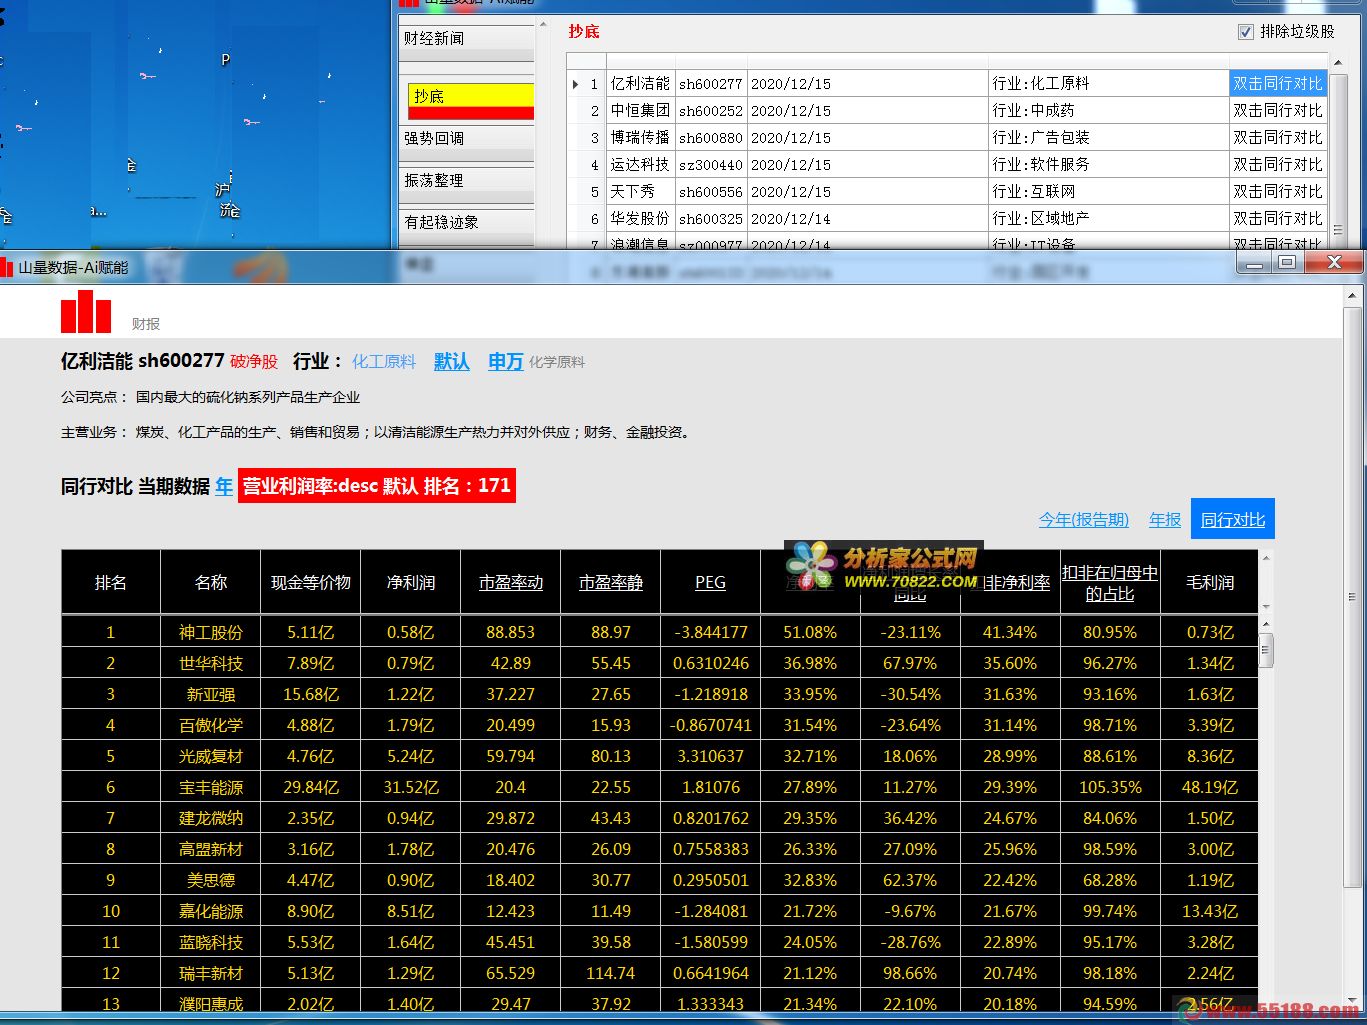Click the 排名 column header
Image resolution: width=1367 pixels, height=1025 pixels.
(x=111, y=582)
